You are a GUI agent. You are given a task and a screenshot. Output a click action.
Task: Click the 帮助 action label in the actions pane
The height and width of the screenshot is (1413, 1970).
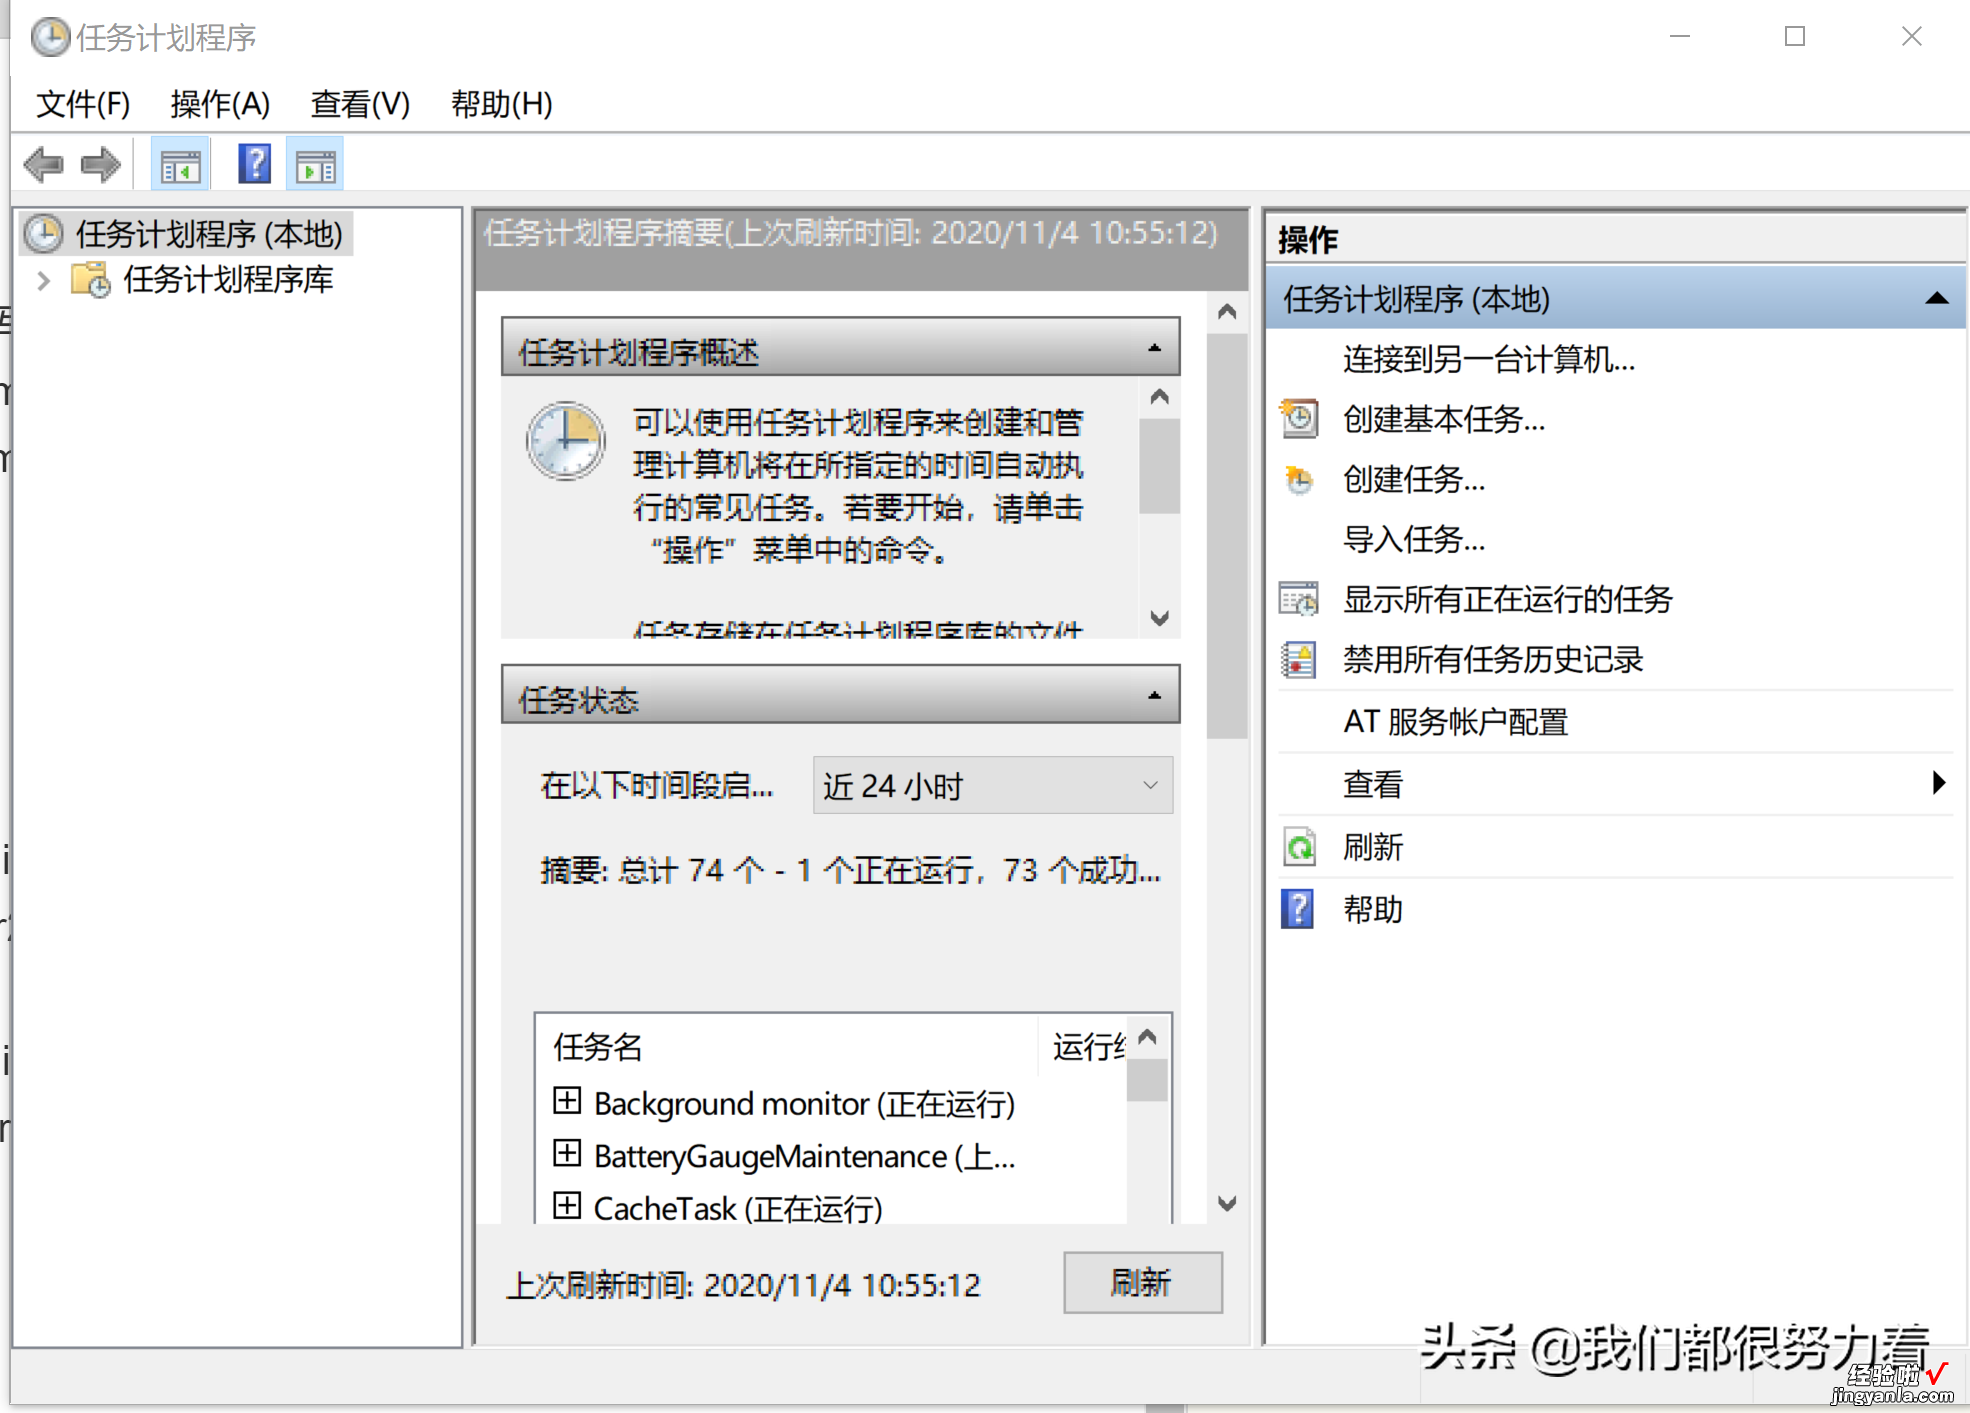point(1373,909)
